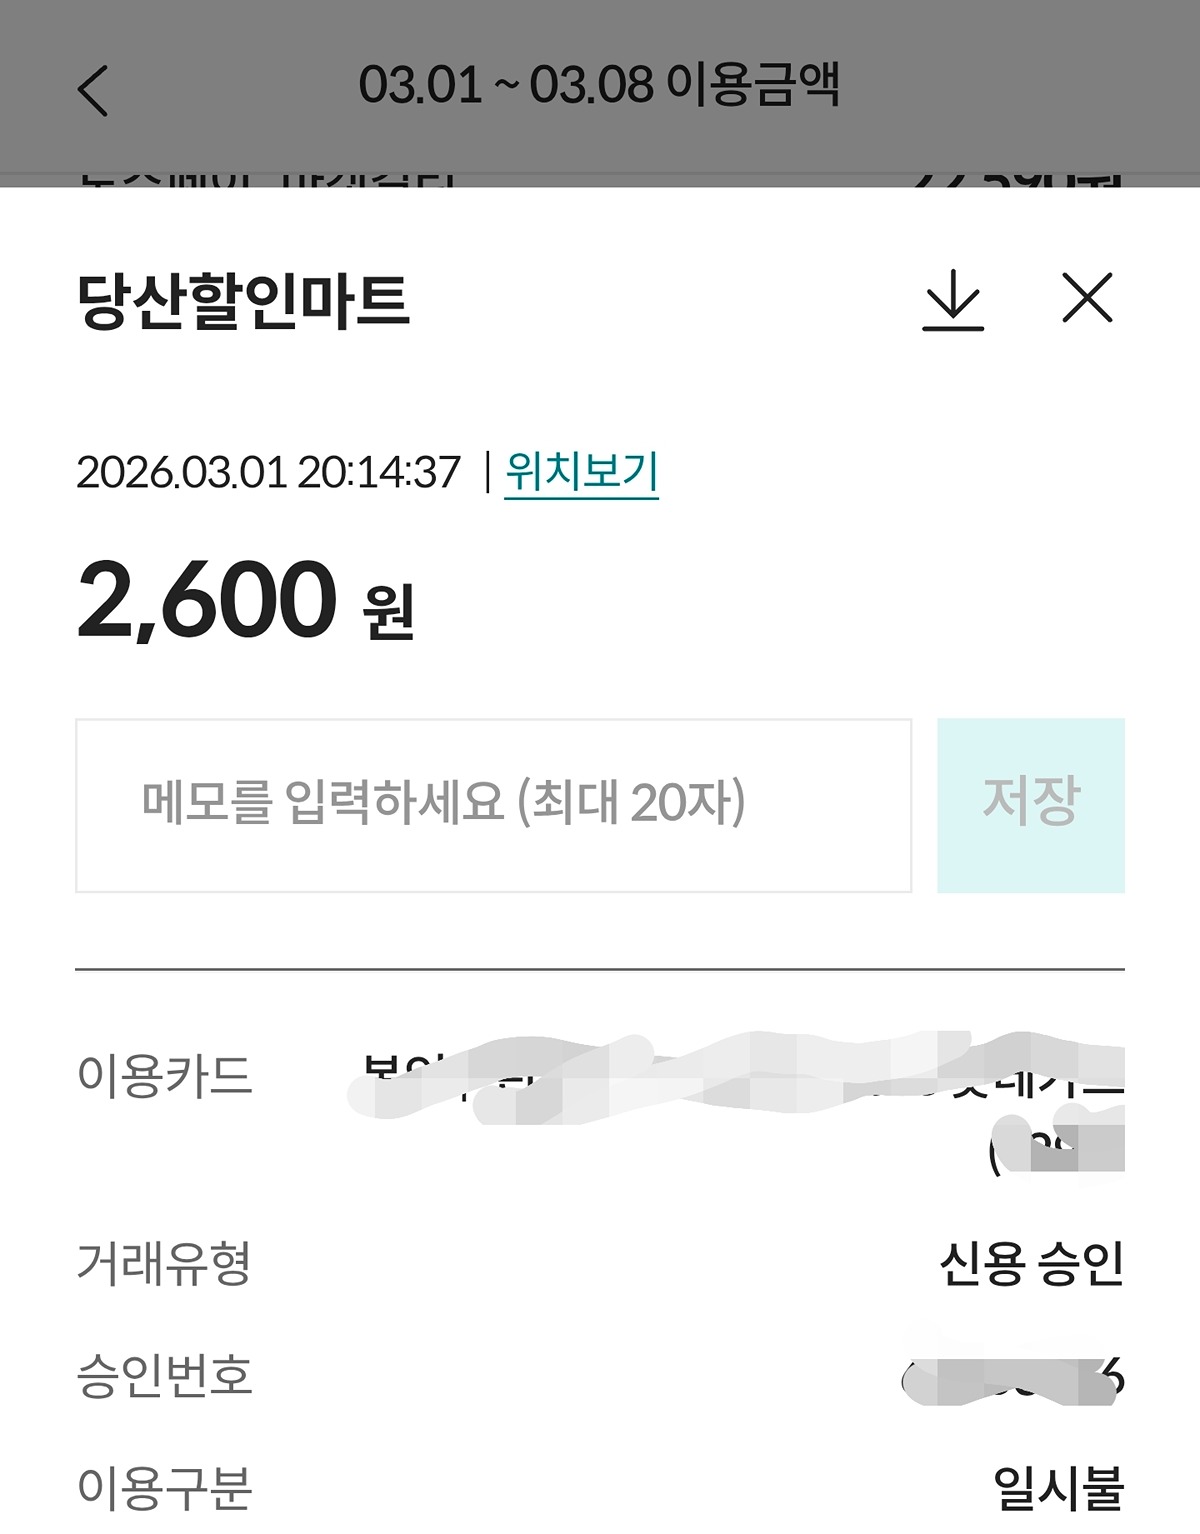
Task: Tap the 일시불 payment type value
Action: [x=1057, y=1487]
